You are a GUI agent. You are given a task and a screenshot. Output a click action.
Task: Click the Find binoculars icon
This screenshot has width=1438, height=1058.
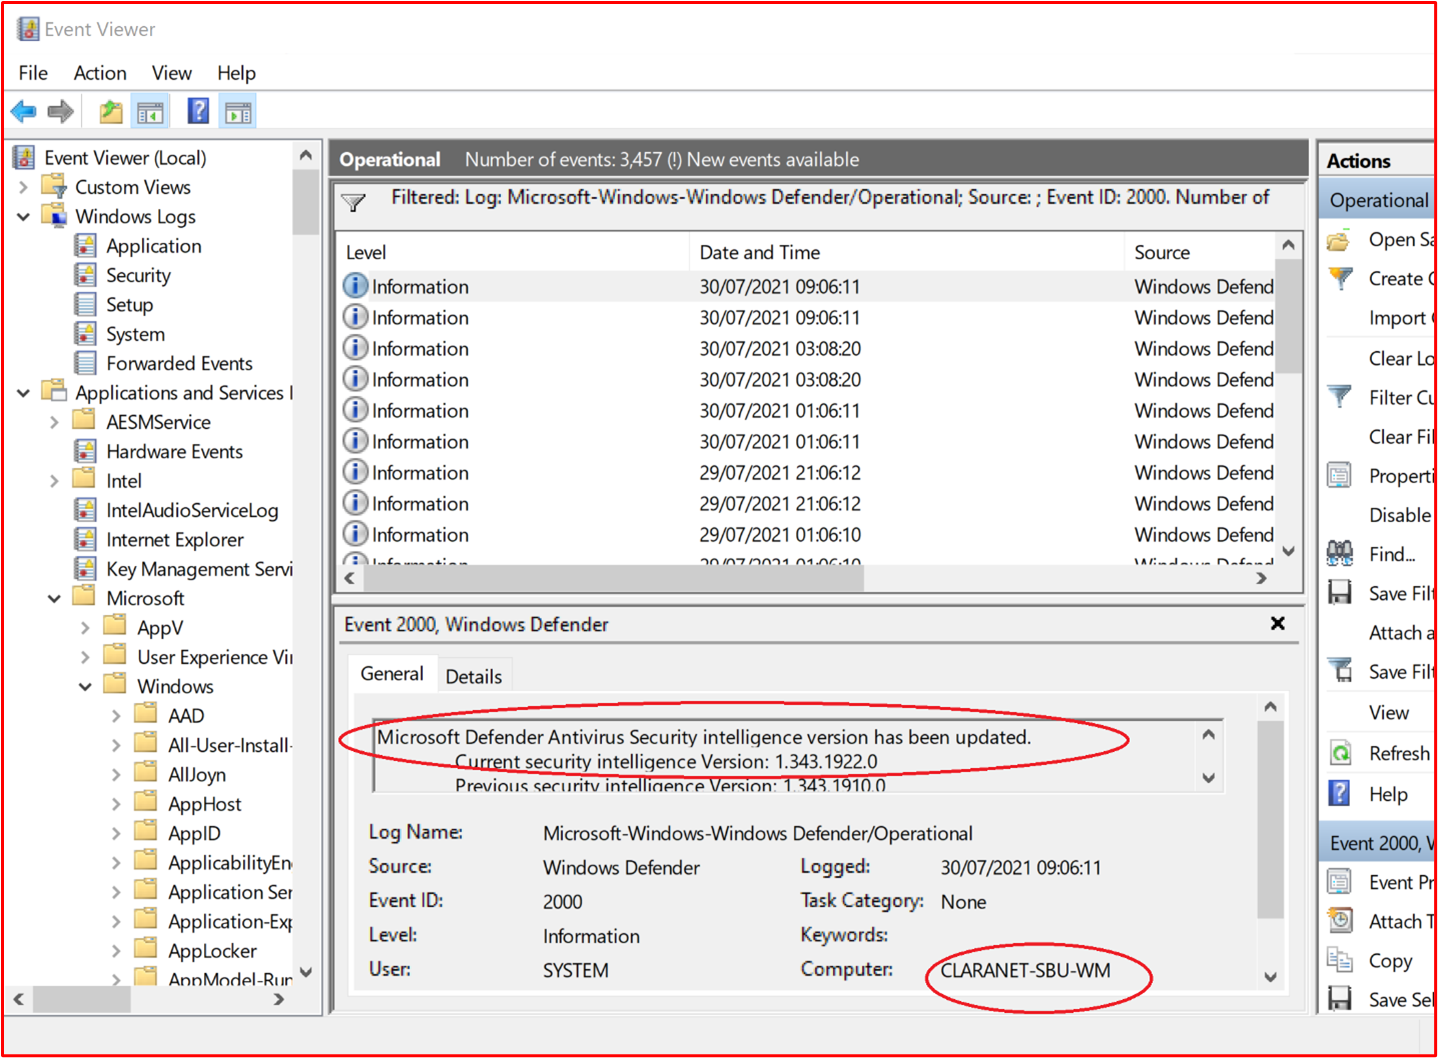click(x=1340, y=553)
